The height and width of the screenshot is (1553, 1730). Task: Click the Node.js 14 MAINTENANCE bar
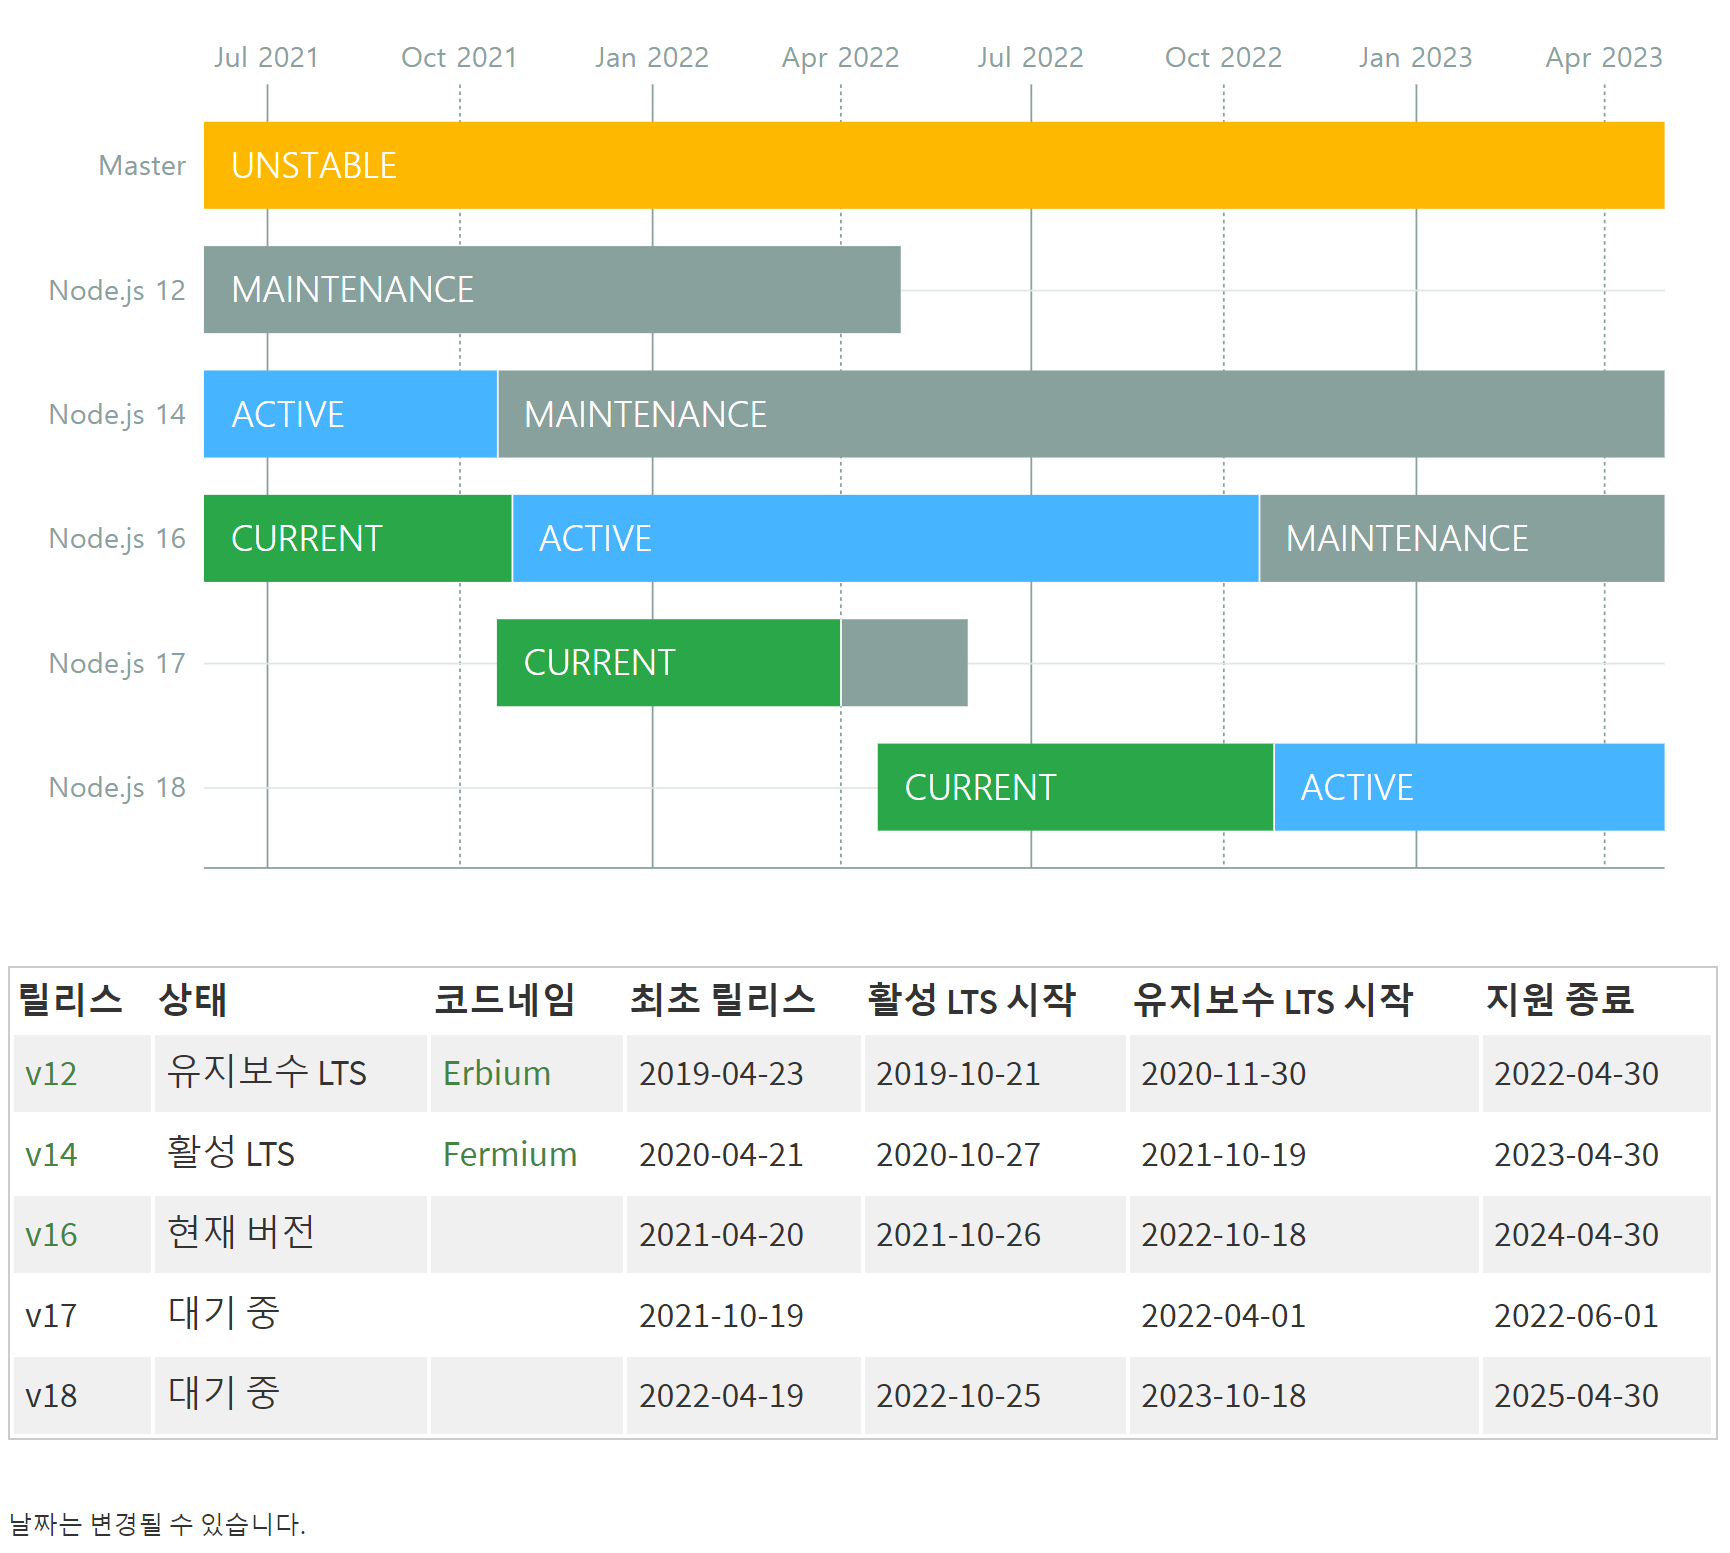pyautogui.click(x=1081, y=414)
